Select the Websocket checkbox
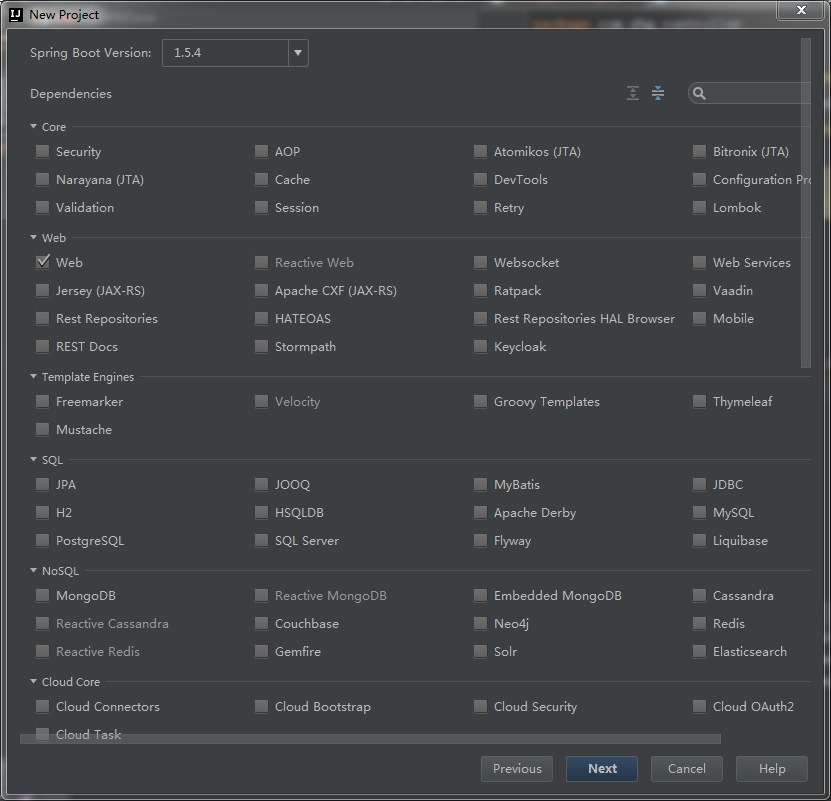 tap(480, 262)
